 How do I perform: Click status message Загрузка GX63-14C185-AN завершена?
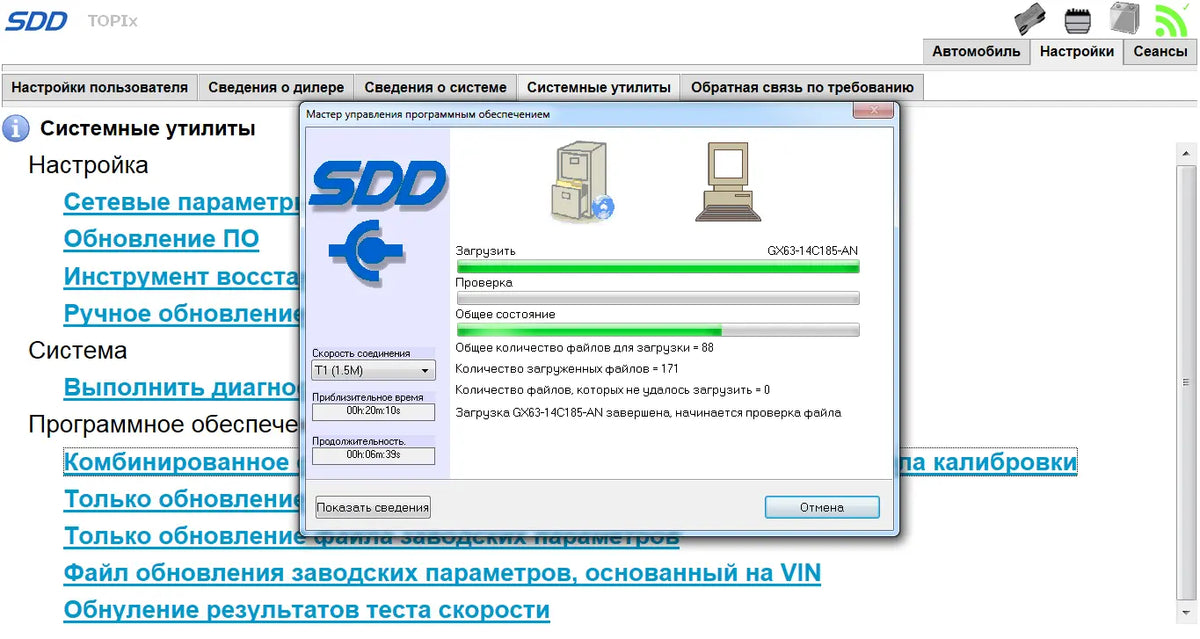tap(648, 412)
